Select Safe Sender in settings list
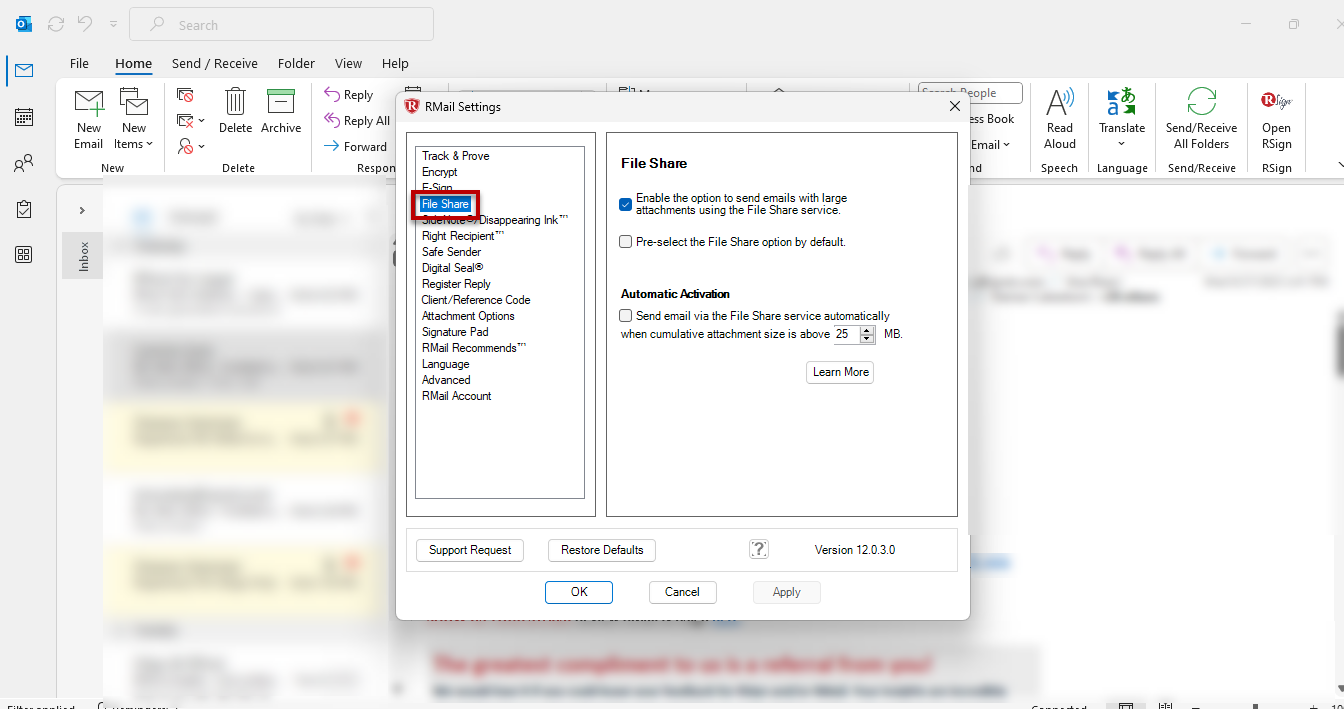Screen dimensions: 1344x709 click(x=451, y=252)
